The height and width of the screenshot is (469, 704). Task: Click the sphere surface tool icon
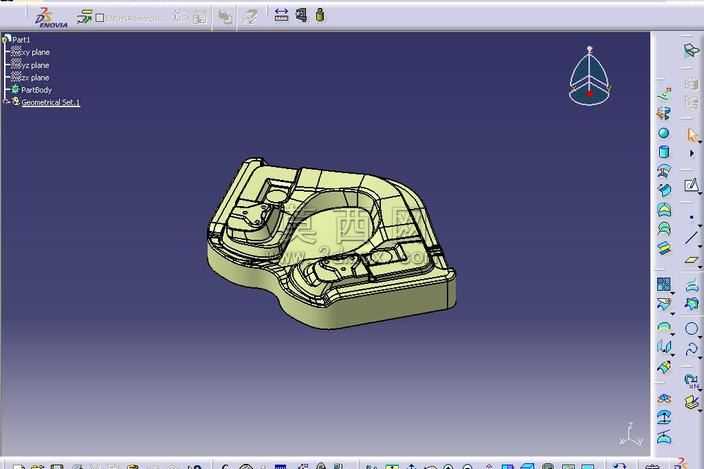[664, 133]
